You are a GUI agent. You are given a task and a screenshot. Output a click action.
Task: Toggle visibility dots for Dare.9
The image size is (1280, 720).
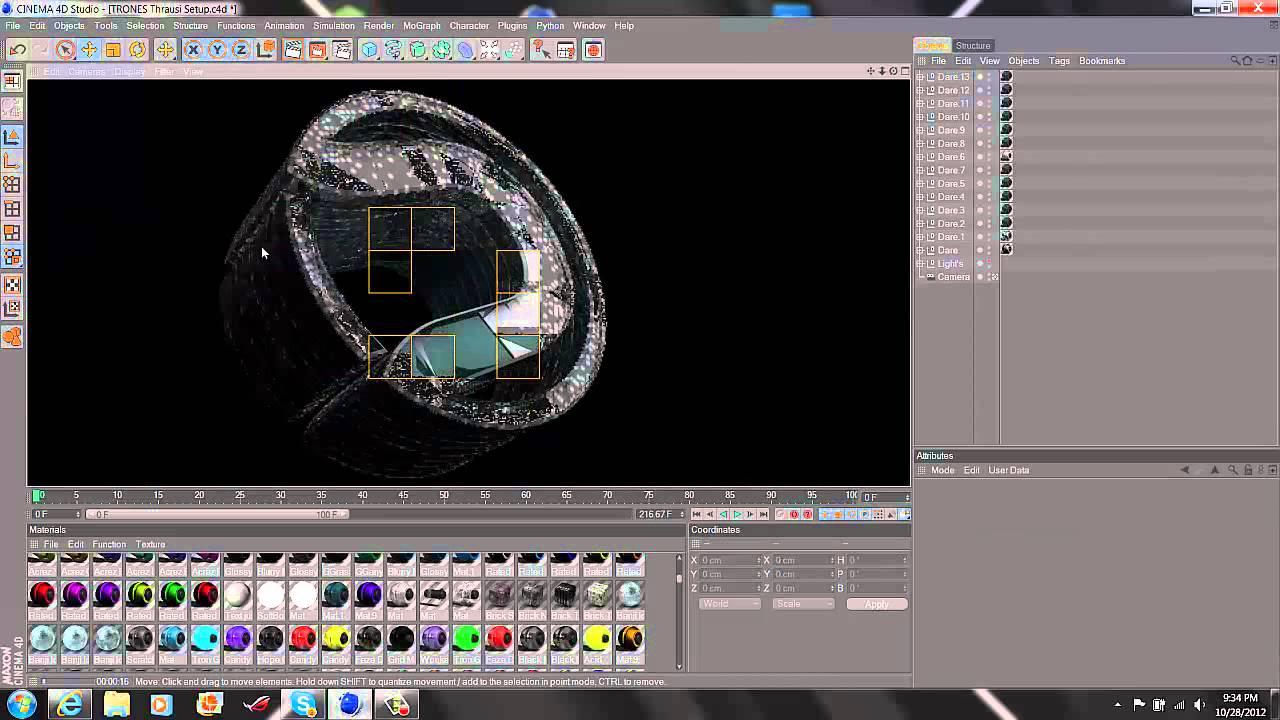(x=990, y=130)
